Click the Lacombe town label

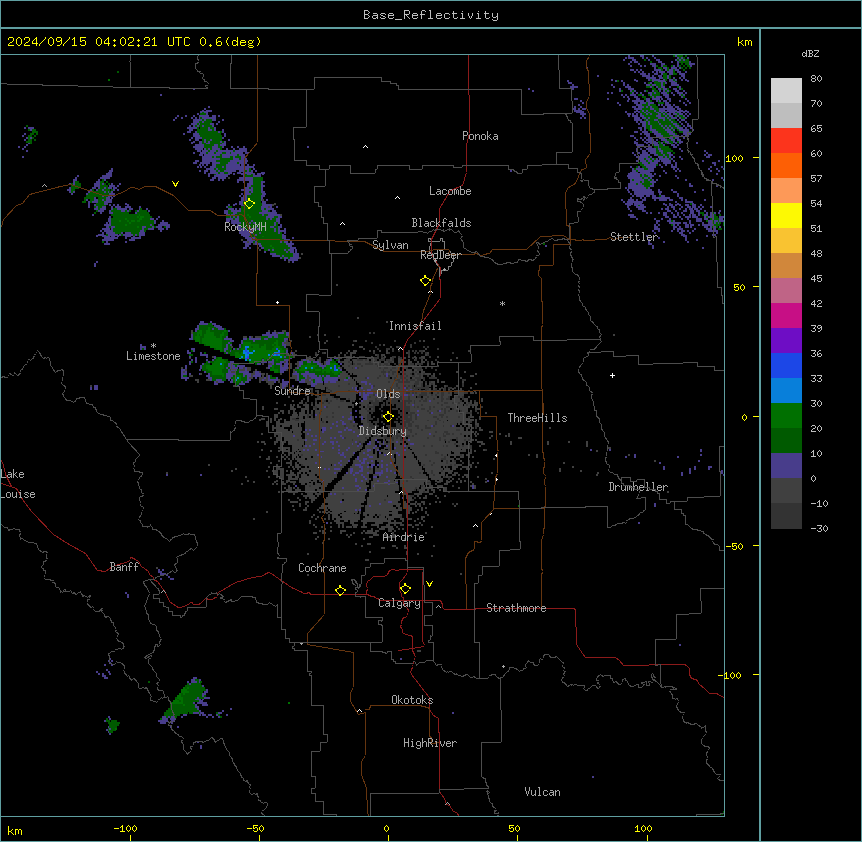[450, 191]
